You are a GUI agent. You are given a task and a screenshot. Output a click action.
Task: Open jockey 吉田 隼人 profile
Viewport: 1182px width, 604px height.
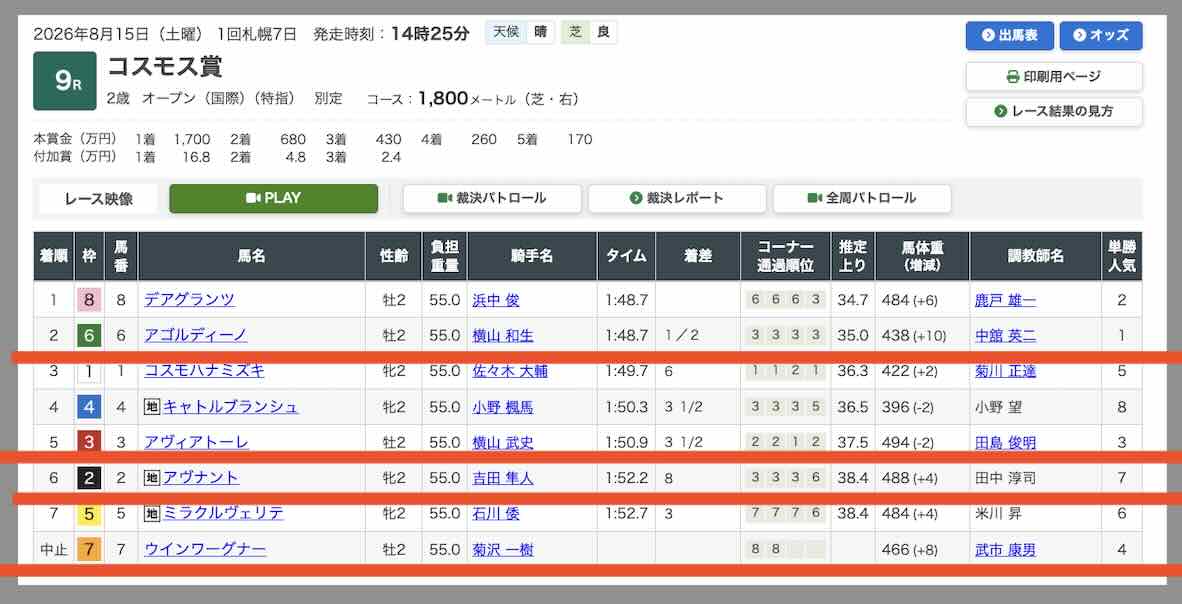pos(503,478)
